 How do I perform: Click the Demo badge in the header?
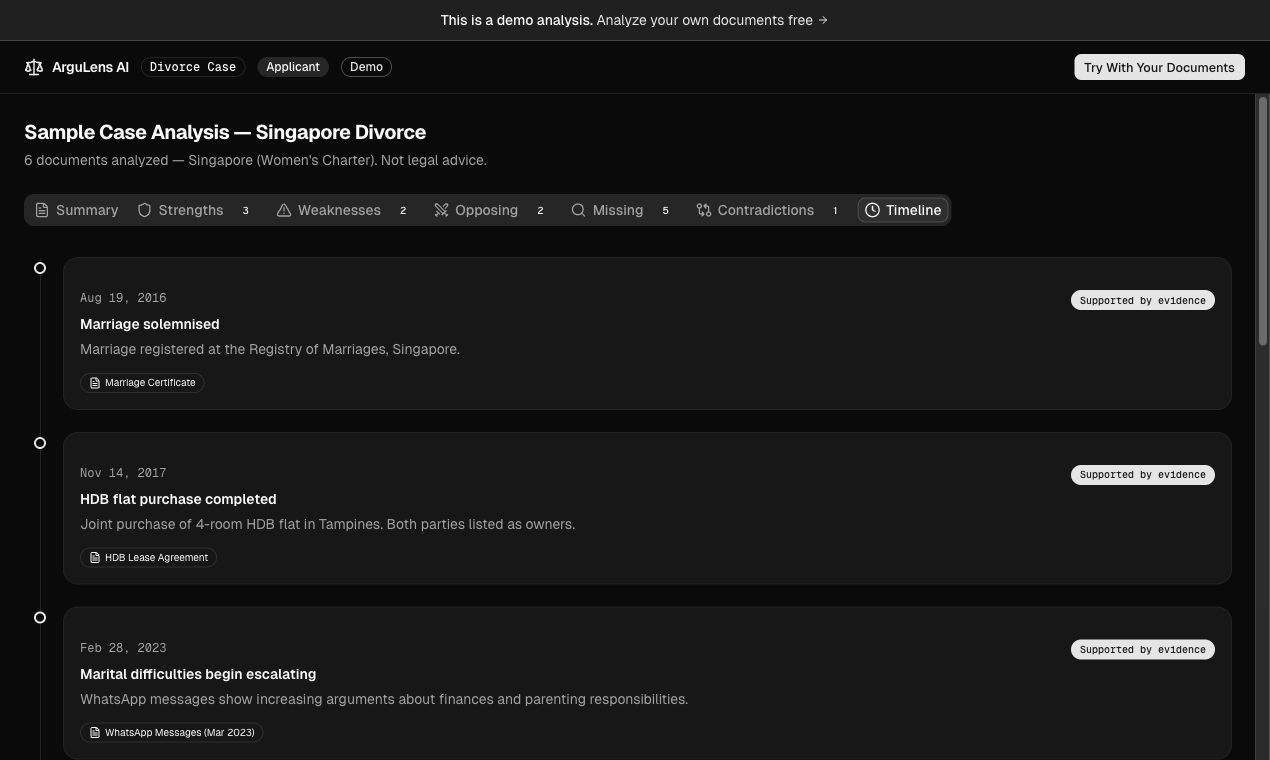click(366, 67)
